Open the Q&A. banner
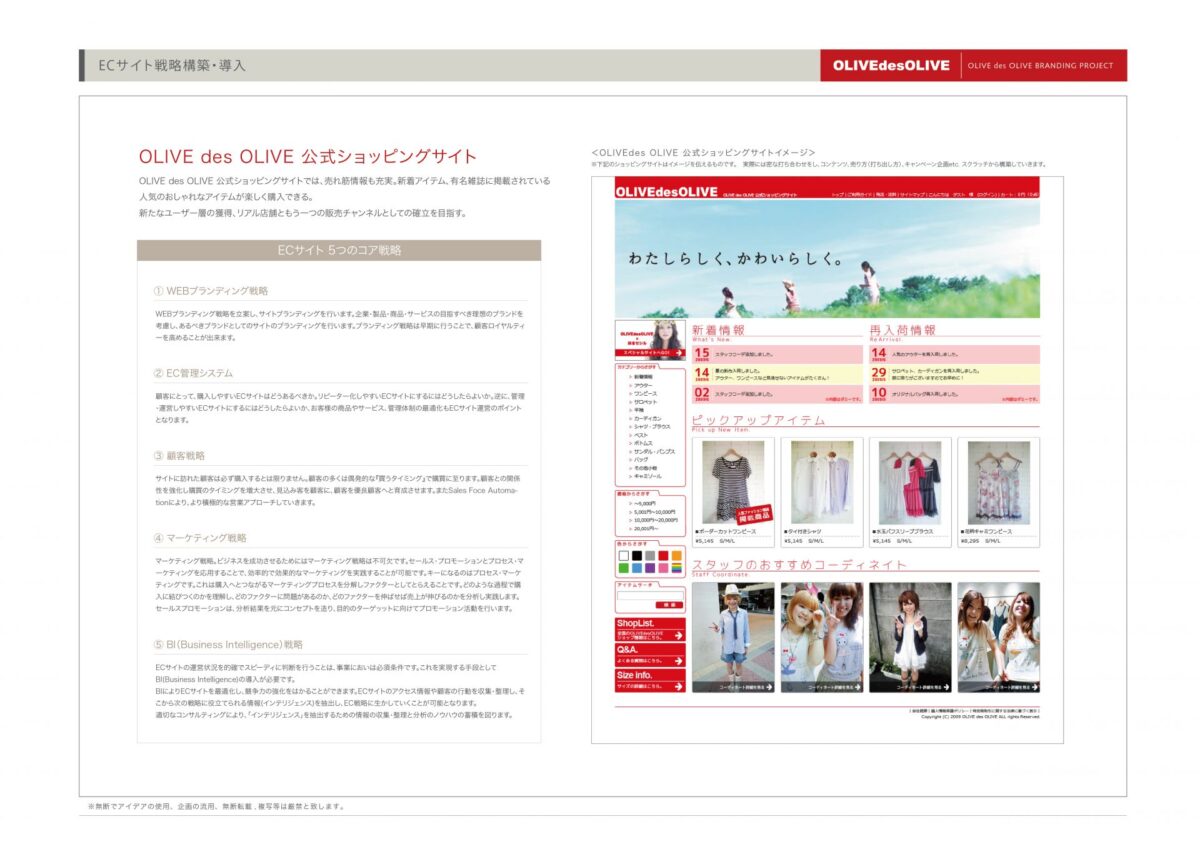Image resolution: width=1200 pixels, height=849 pixels. click(x=650, y=655)
